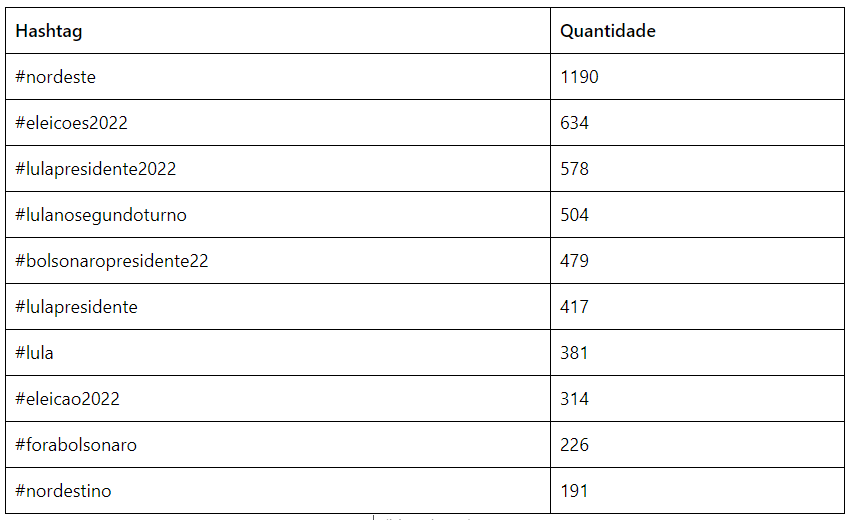Click the 417 quantity cell
Screen dimensions: 848x520
(575, 307)
